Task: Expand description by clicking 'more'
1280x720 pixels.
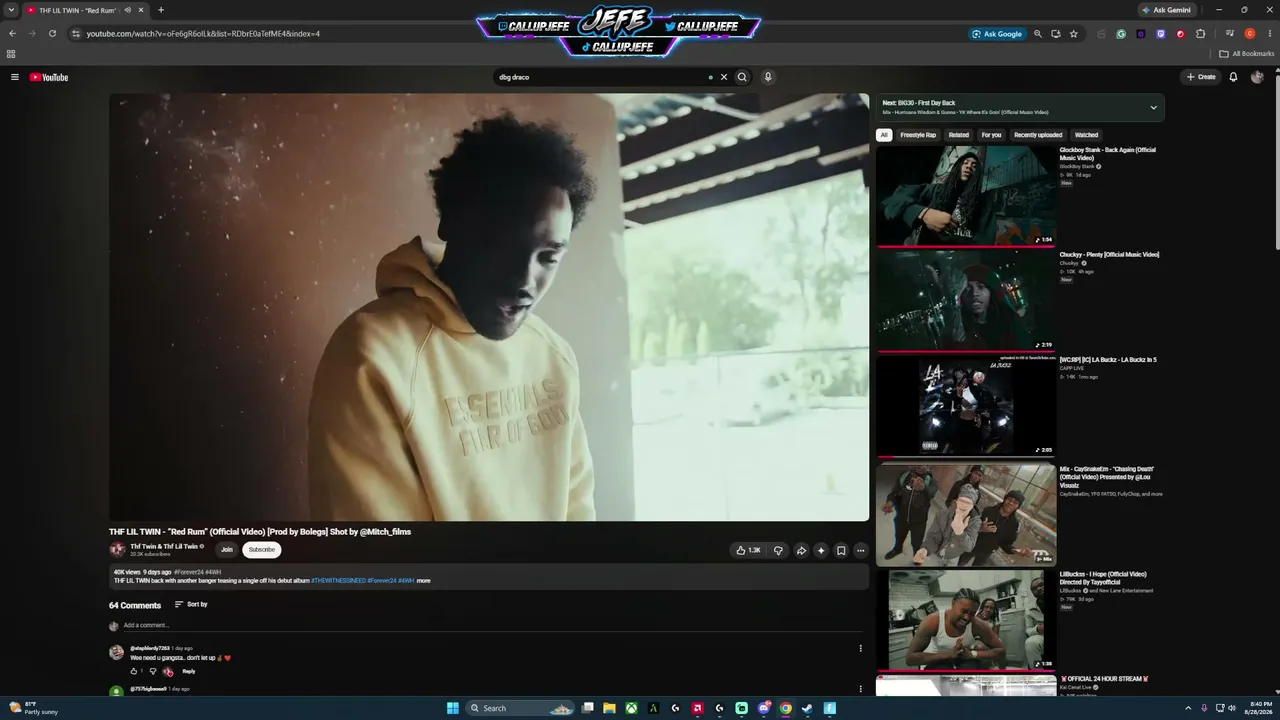Action: pyautogui.click(x=423, y=580)
